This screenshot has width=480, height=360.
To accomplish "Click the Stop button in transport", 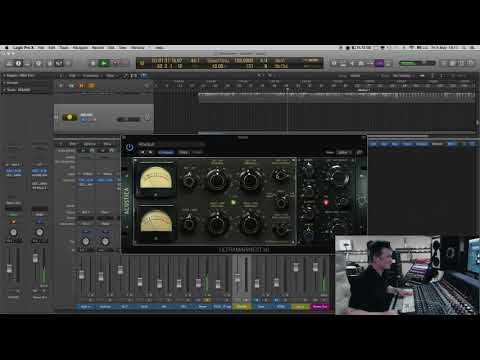I will click(93, 63).
